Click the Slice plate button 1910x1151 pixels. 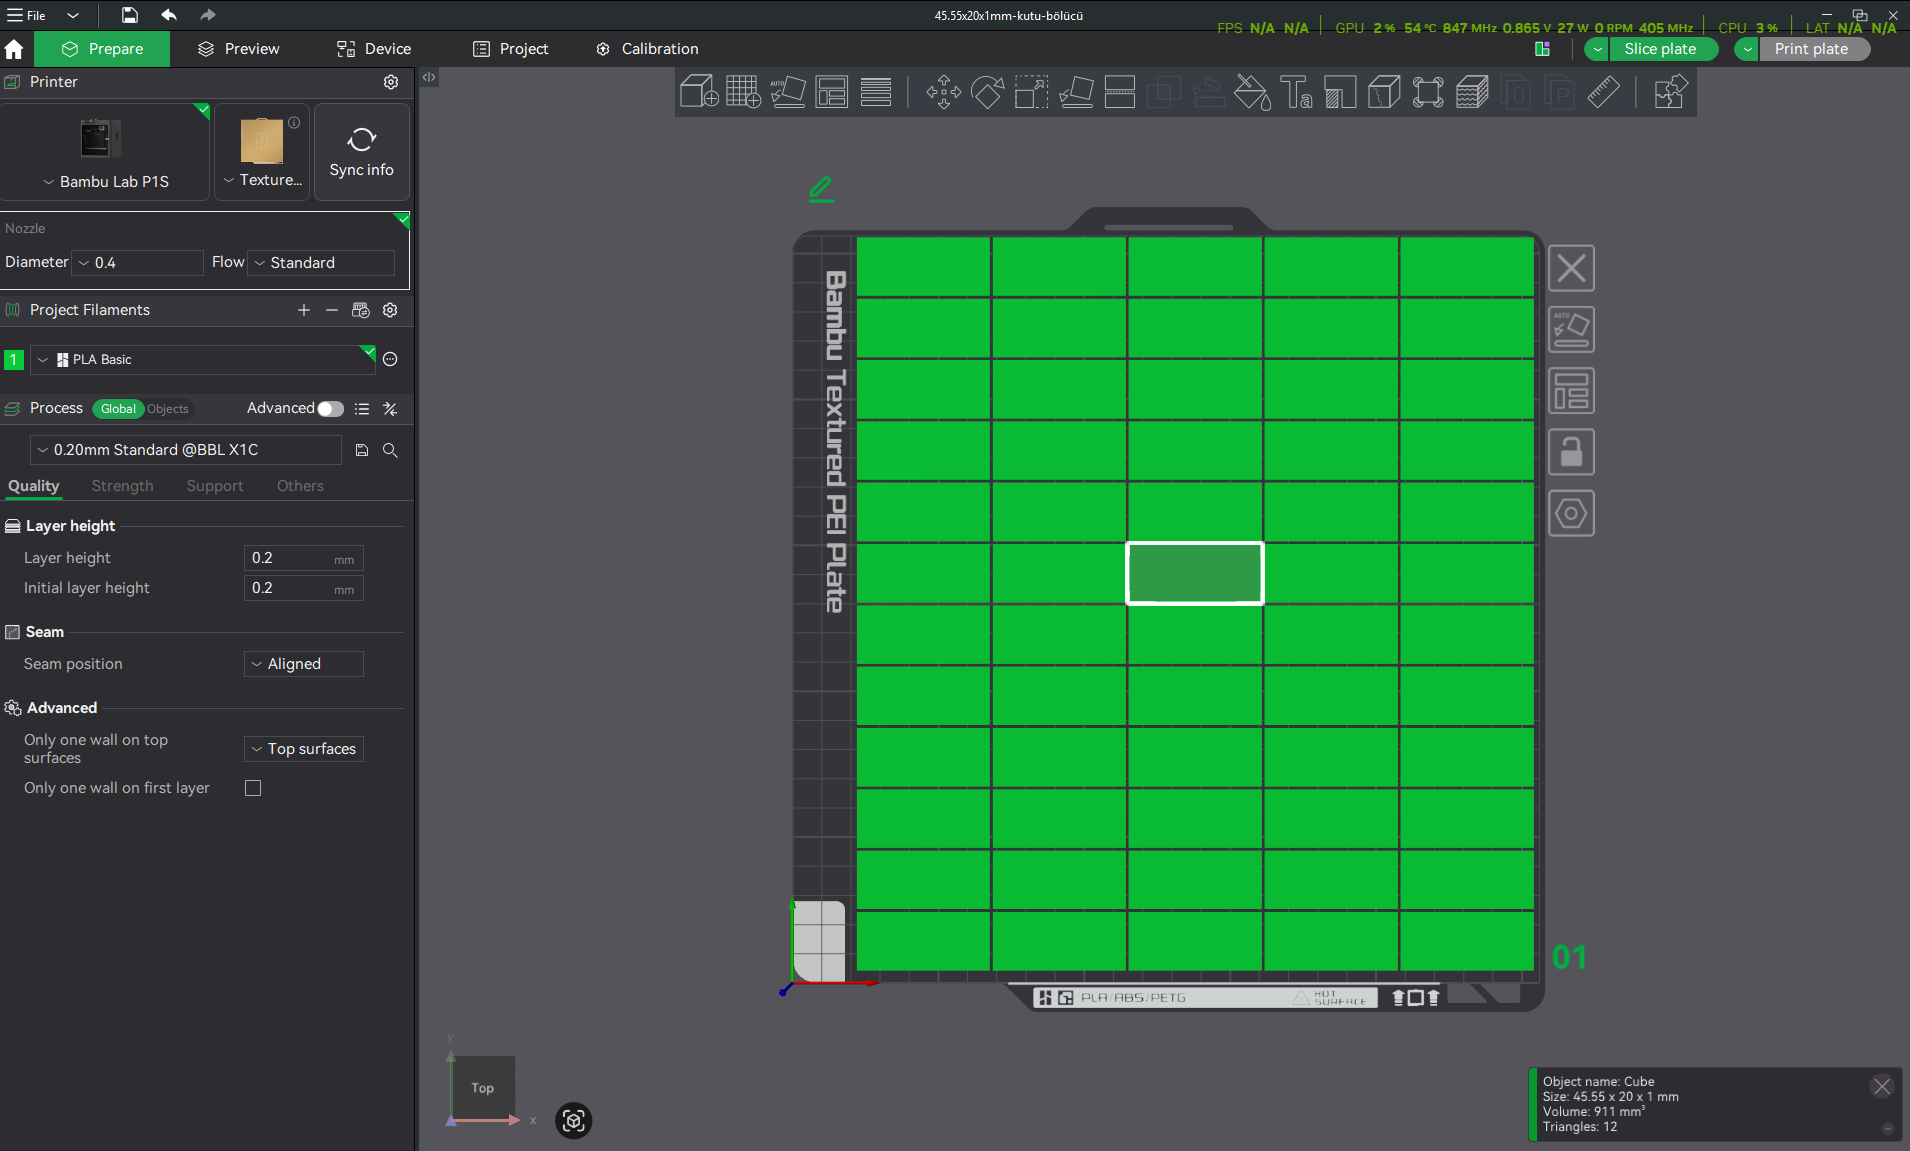[x=1660, y=49]
